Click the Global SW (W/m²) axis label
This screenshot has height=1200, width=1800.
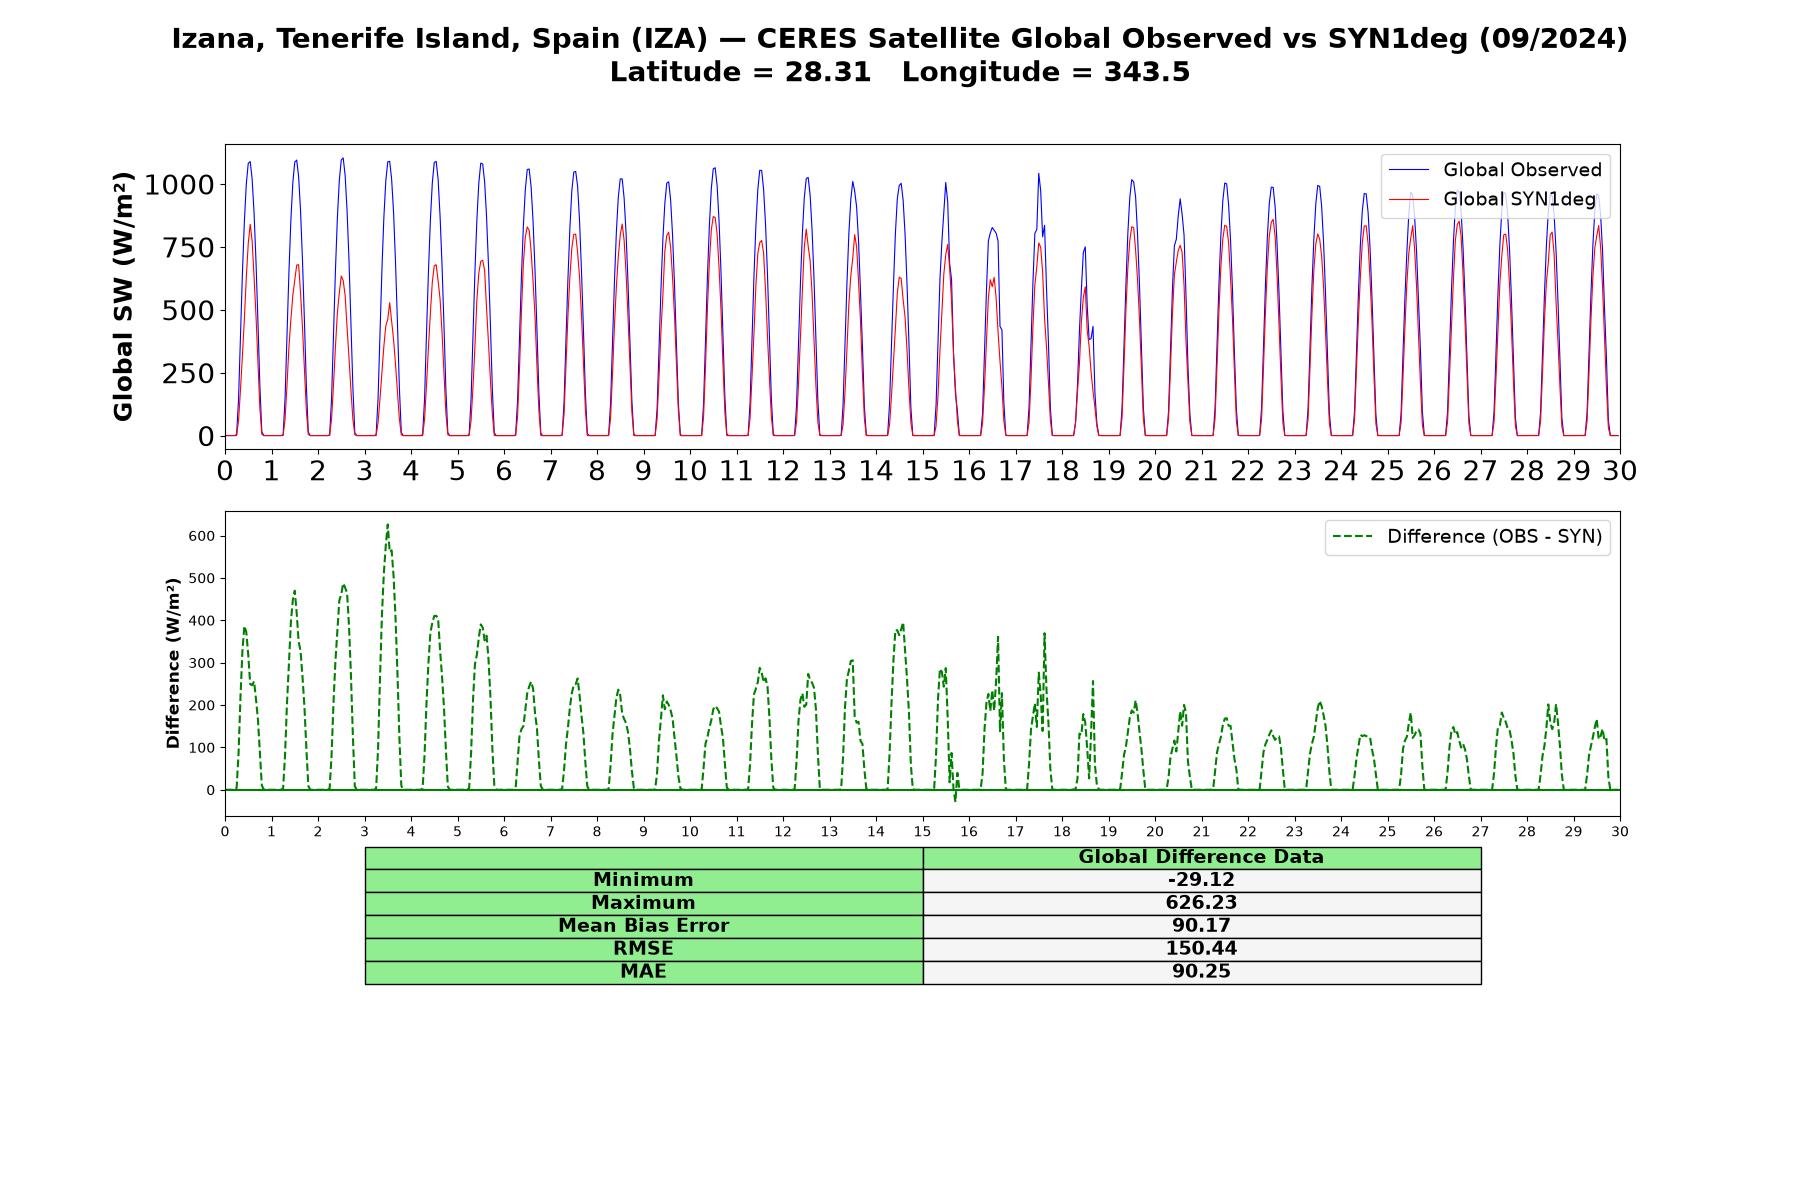pyautogui.click(x=123, y=296)
